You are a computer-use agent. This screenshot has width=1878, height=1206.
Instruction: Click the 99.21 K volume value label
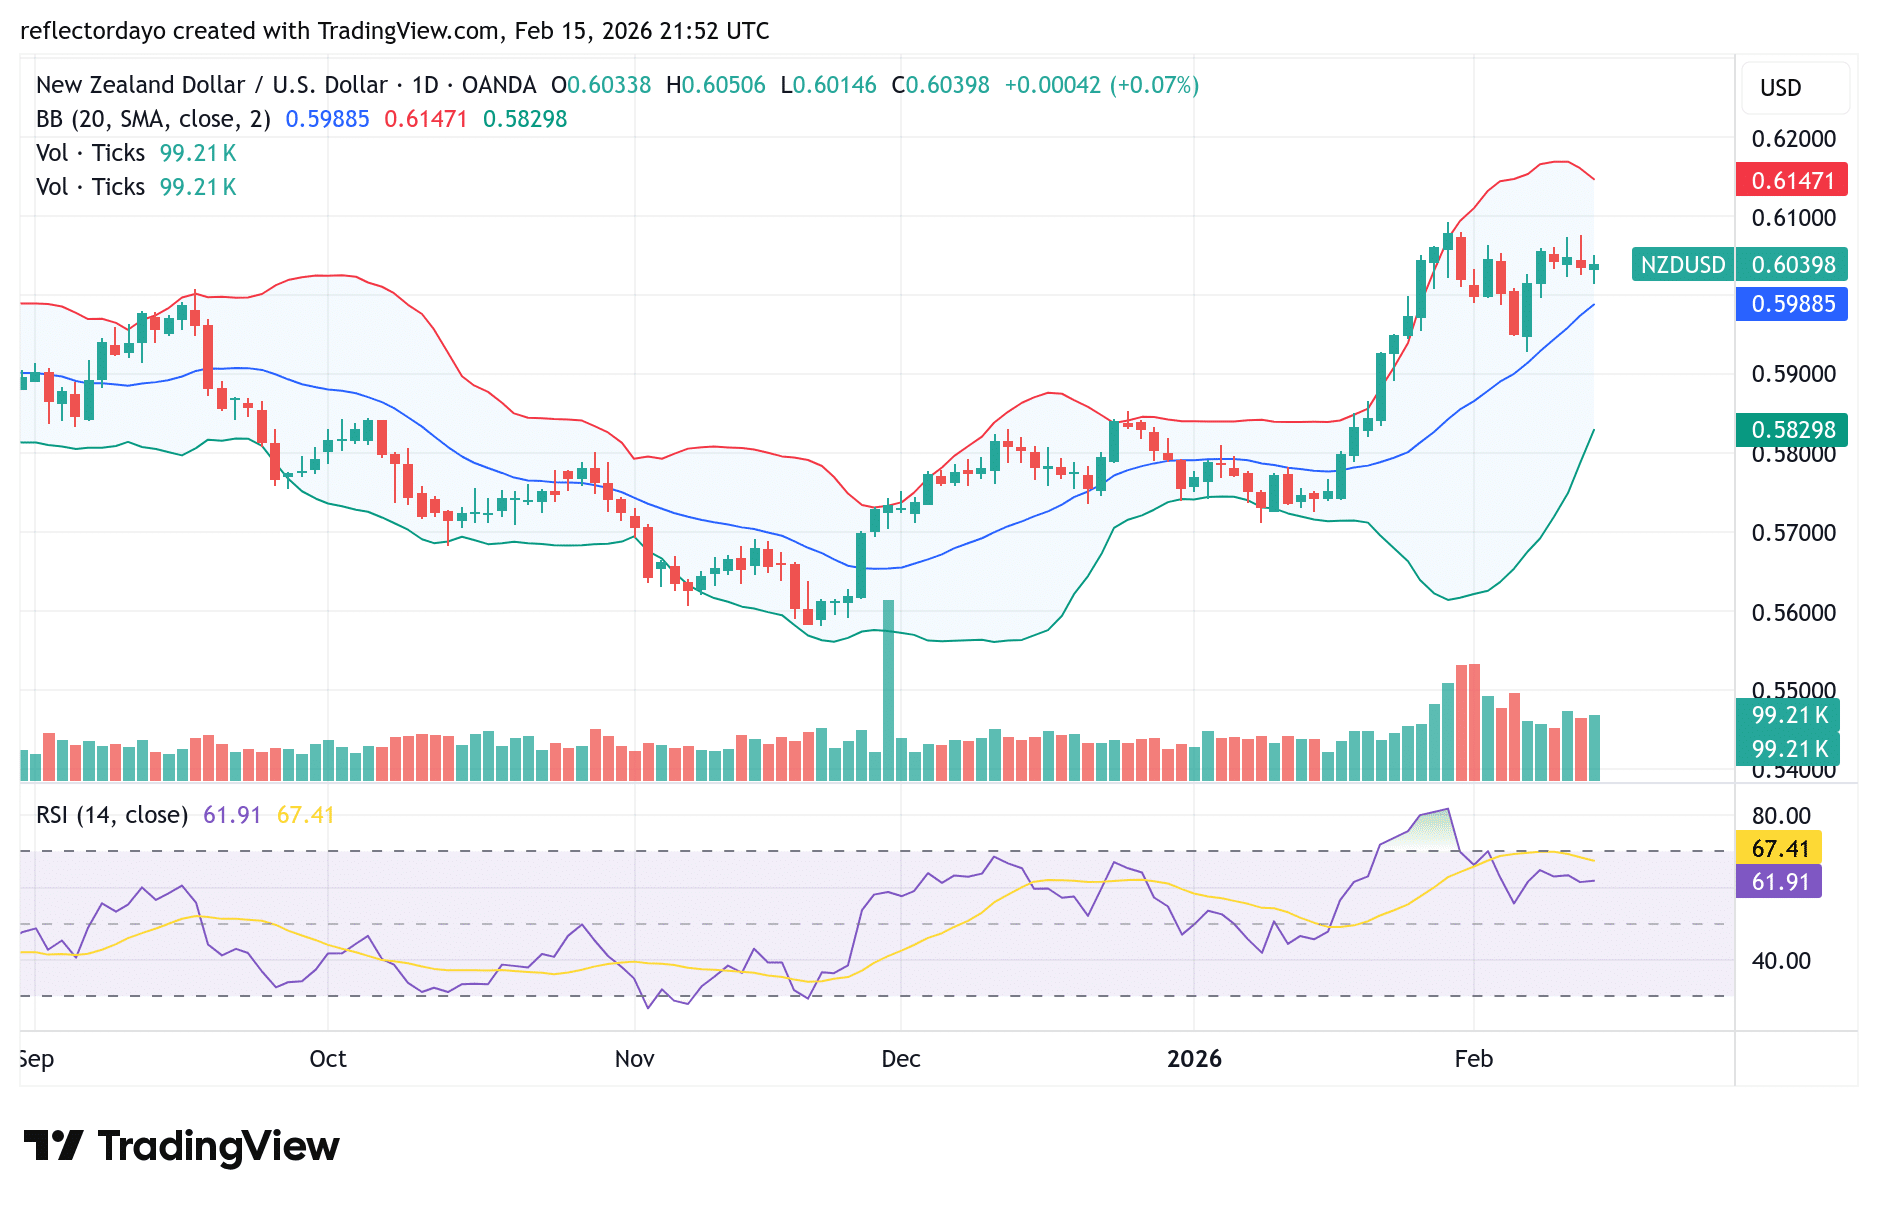[1789, 716]
